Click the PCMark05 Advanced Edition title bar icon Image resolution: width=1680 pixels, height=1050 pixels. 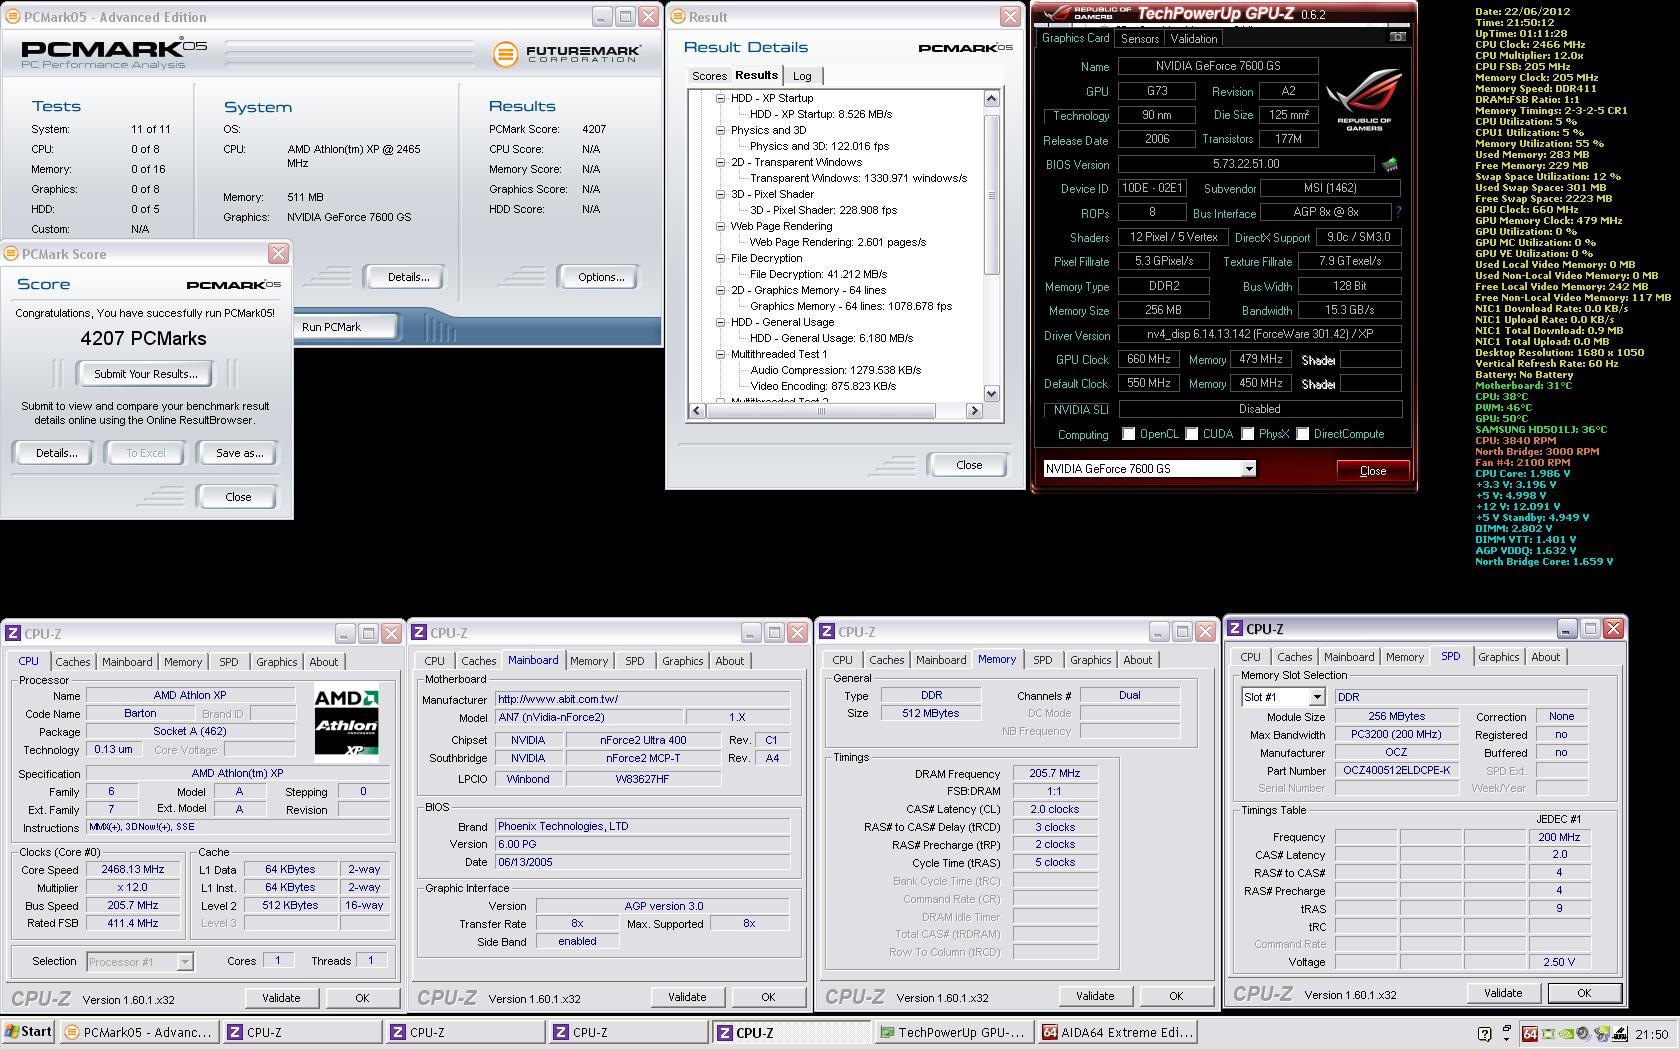tap(11, 17)
